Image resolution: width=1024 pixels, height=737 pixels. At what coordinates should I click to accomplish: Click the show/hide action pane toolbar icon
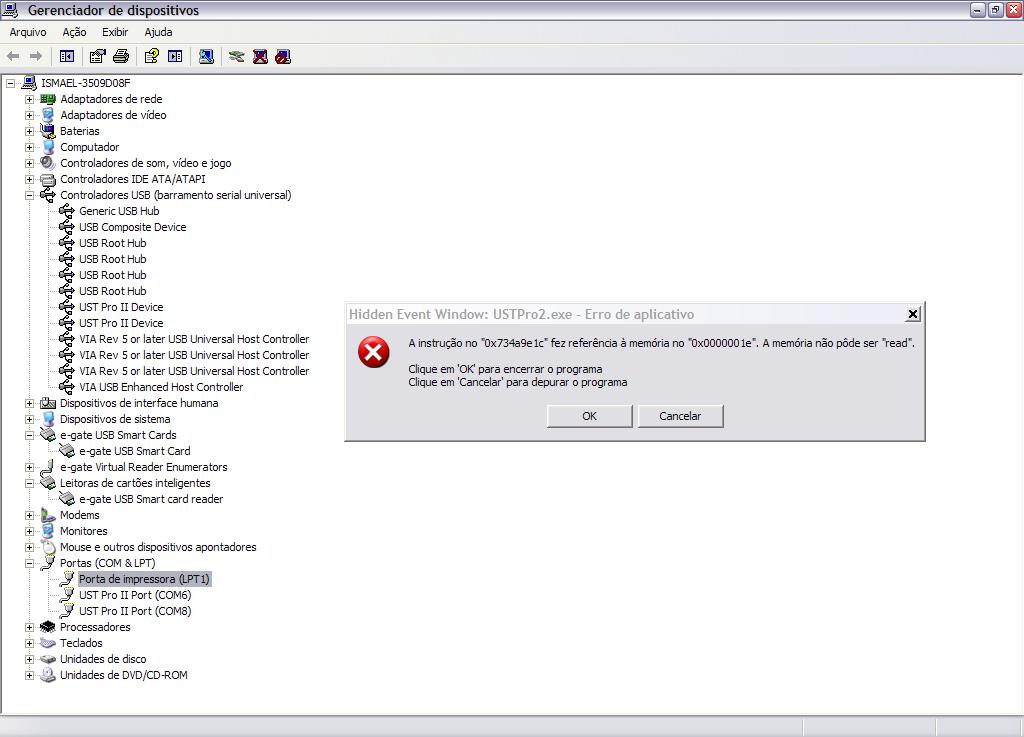175,57
